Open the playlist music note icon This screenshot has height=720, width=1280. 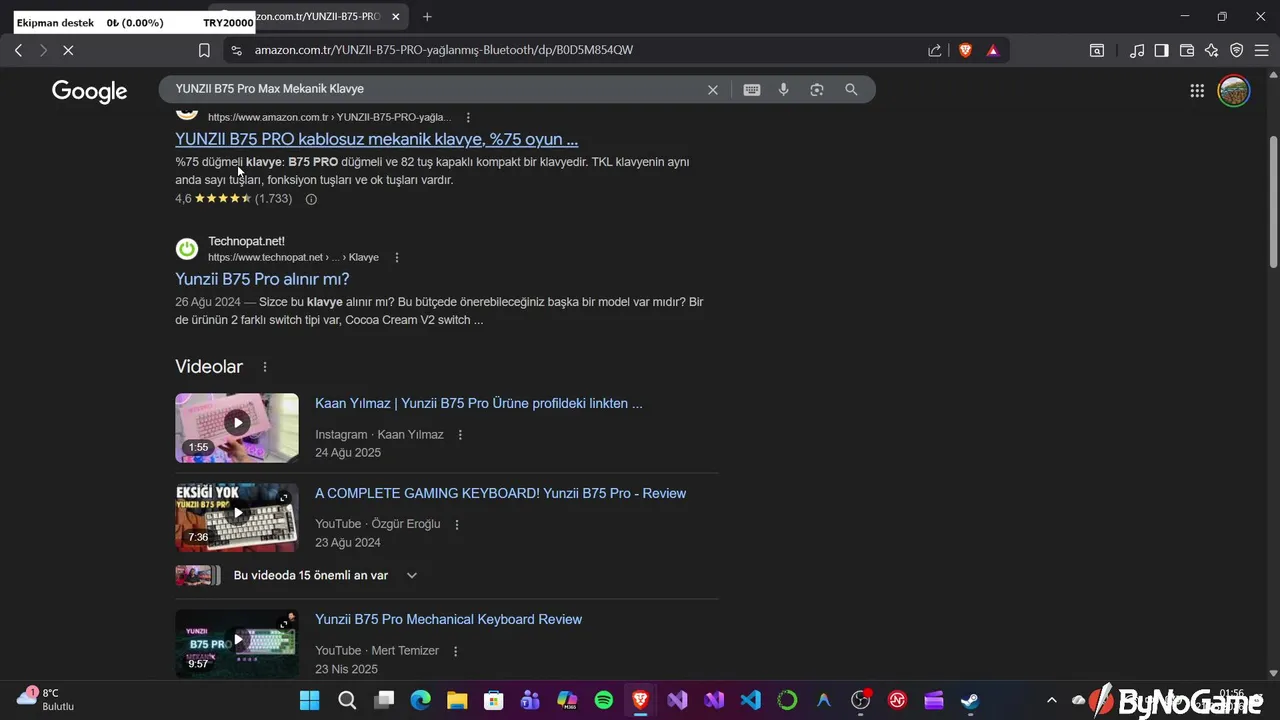pyautogui.click(x=1137, y=50)
